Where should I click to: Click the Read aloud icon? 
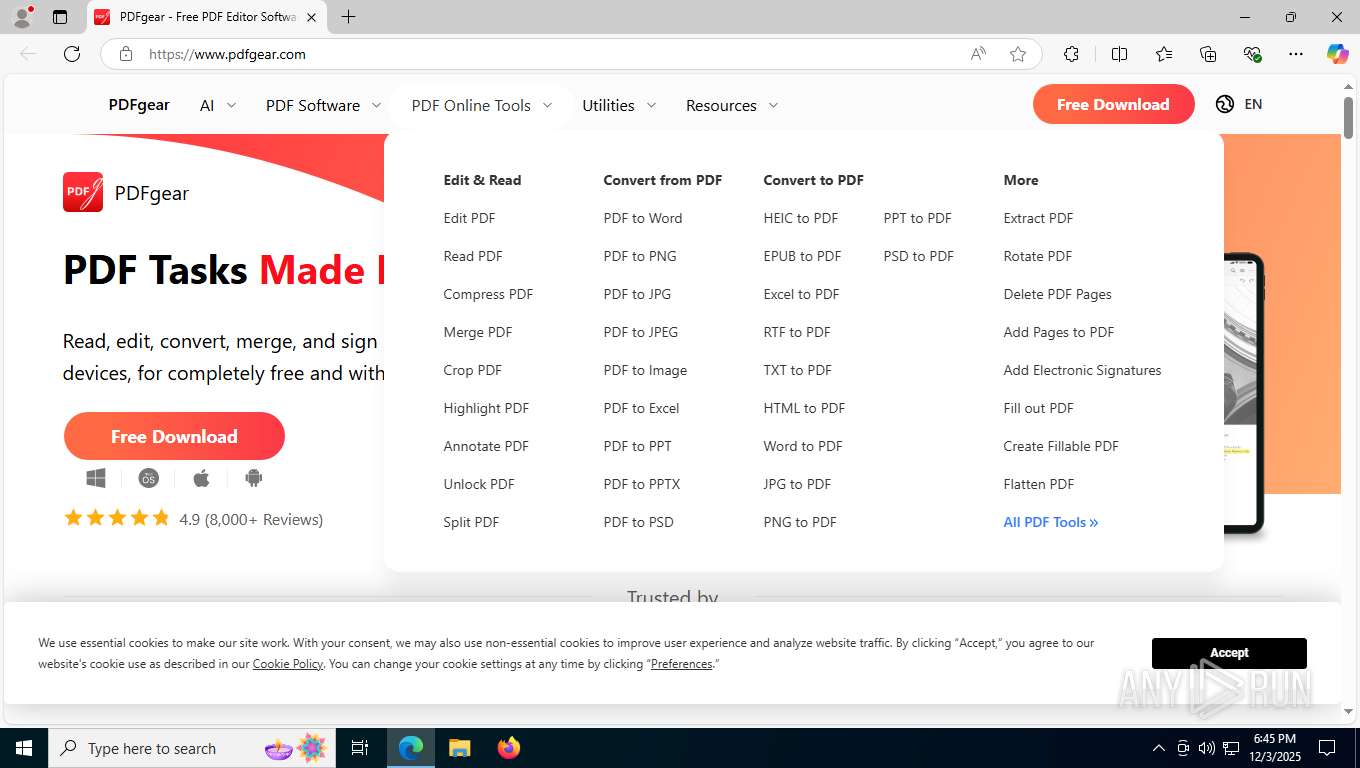(978, 54)
